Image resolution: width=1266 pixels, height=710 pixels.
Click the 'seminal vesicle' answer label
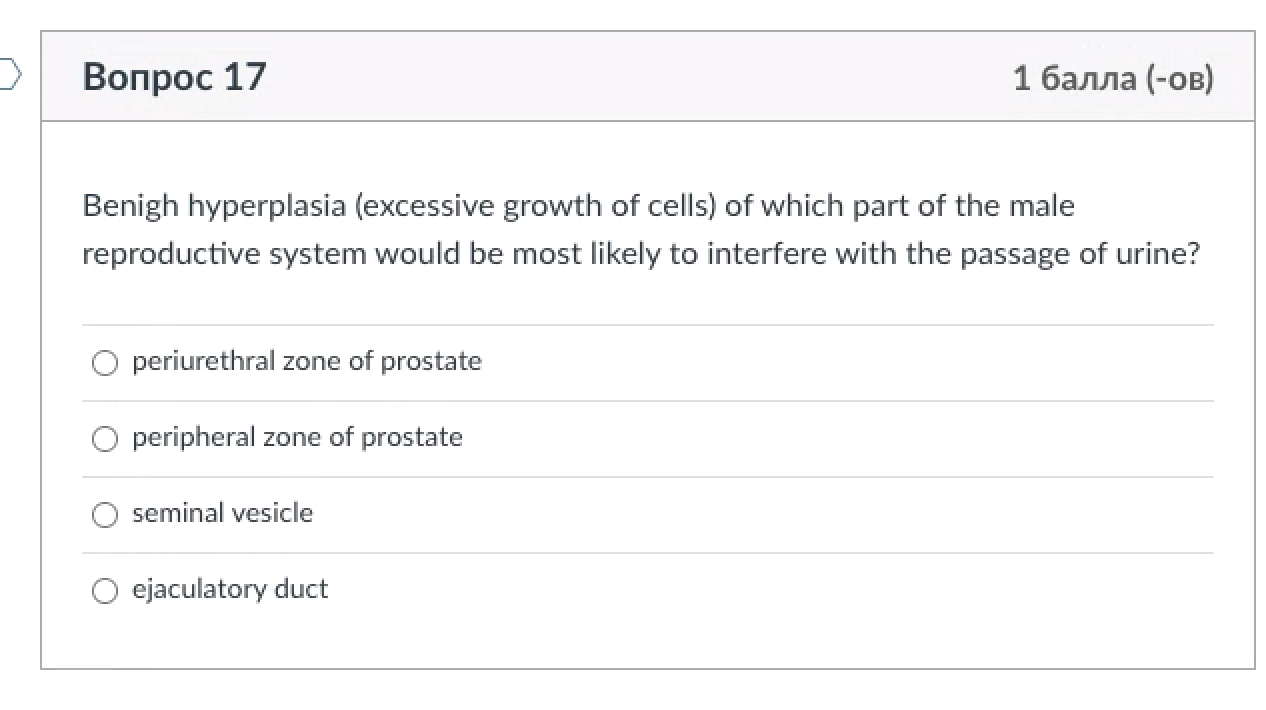[222, 513]
